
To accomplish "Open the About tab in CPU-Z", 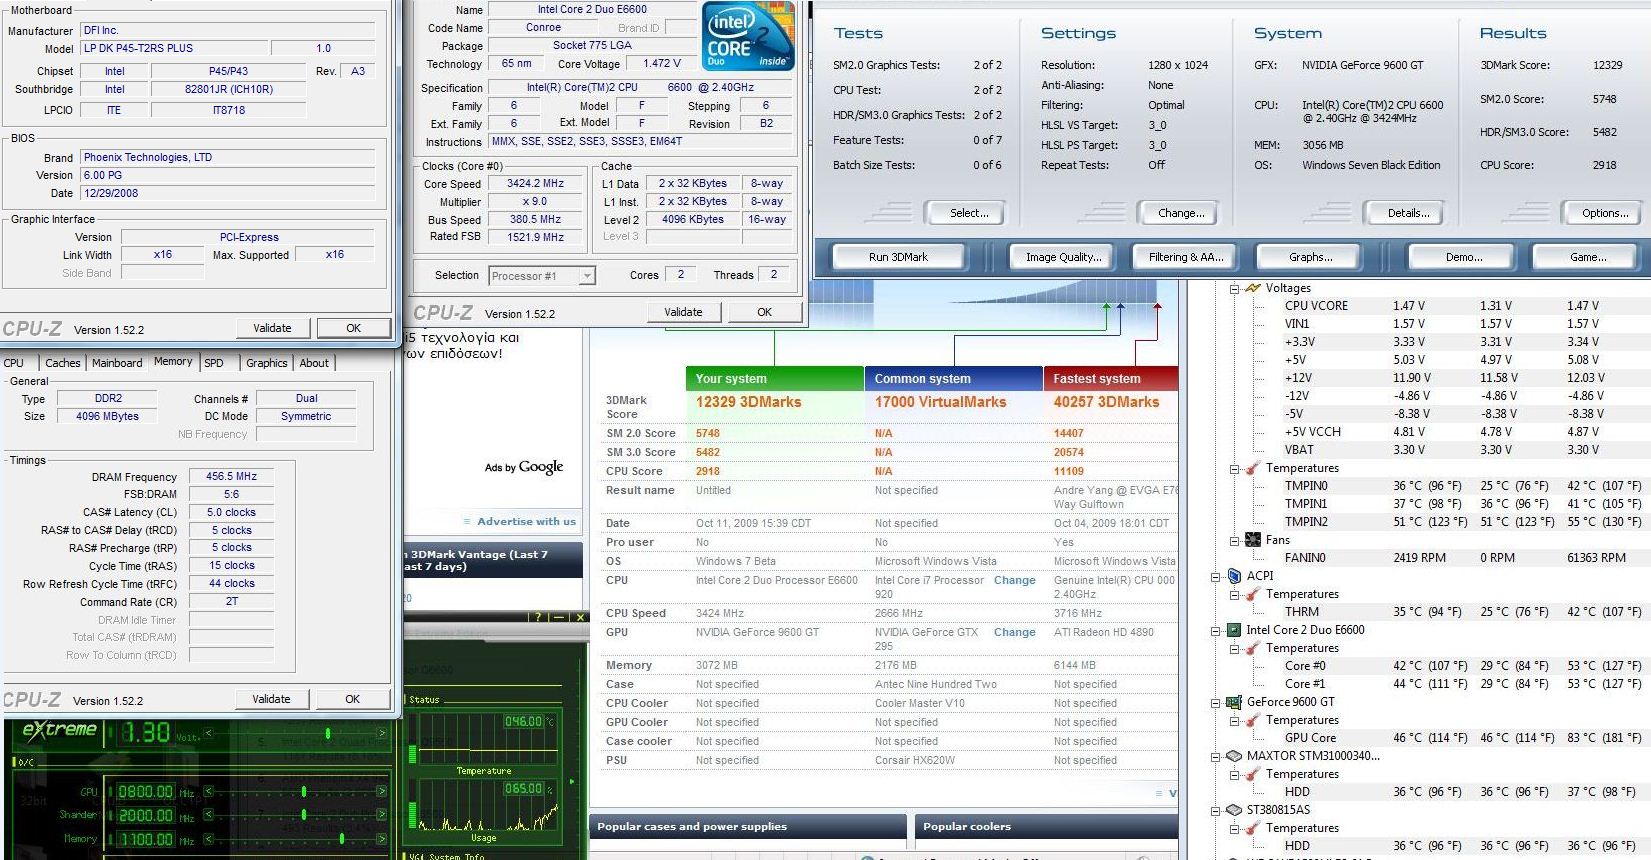I will (314, 363).
